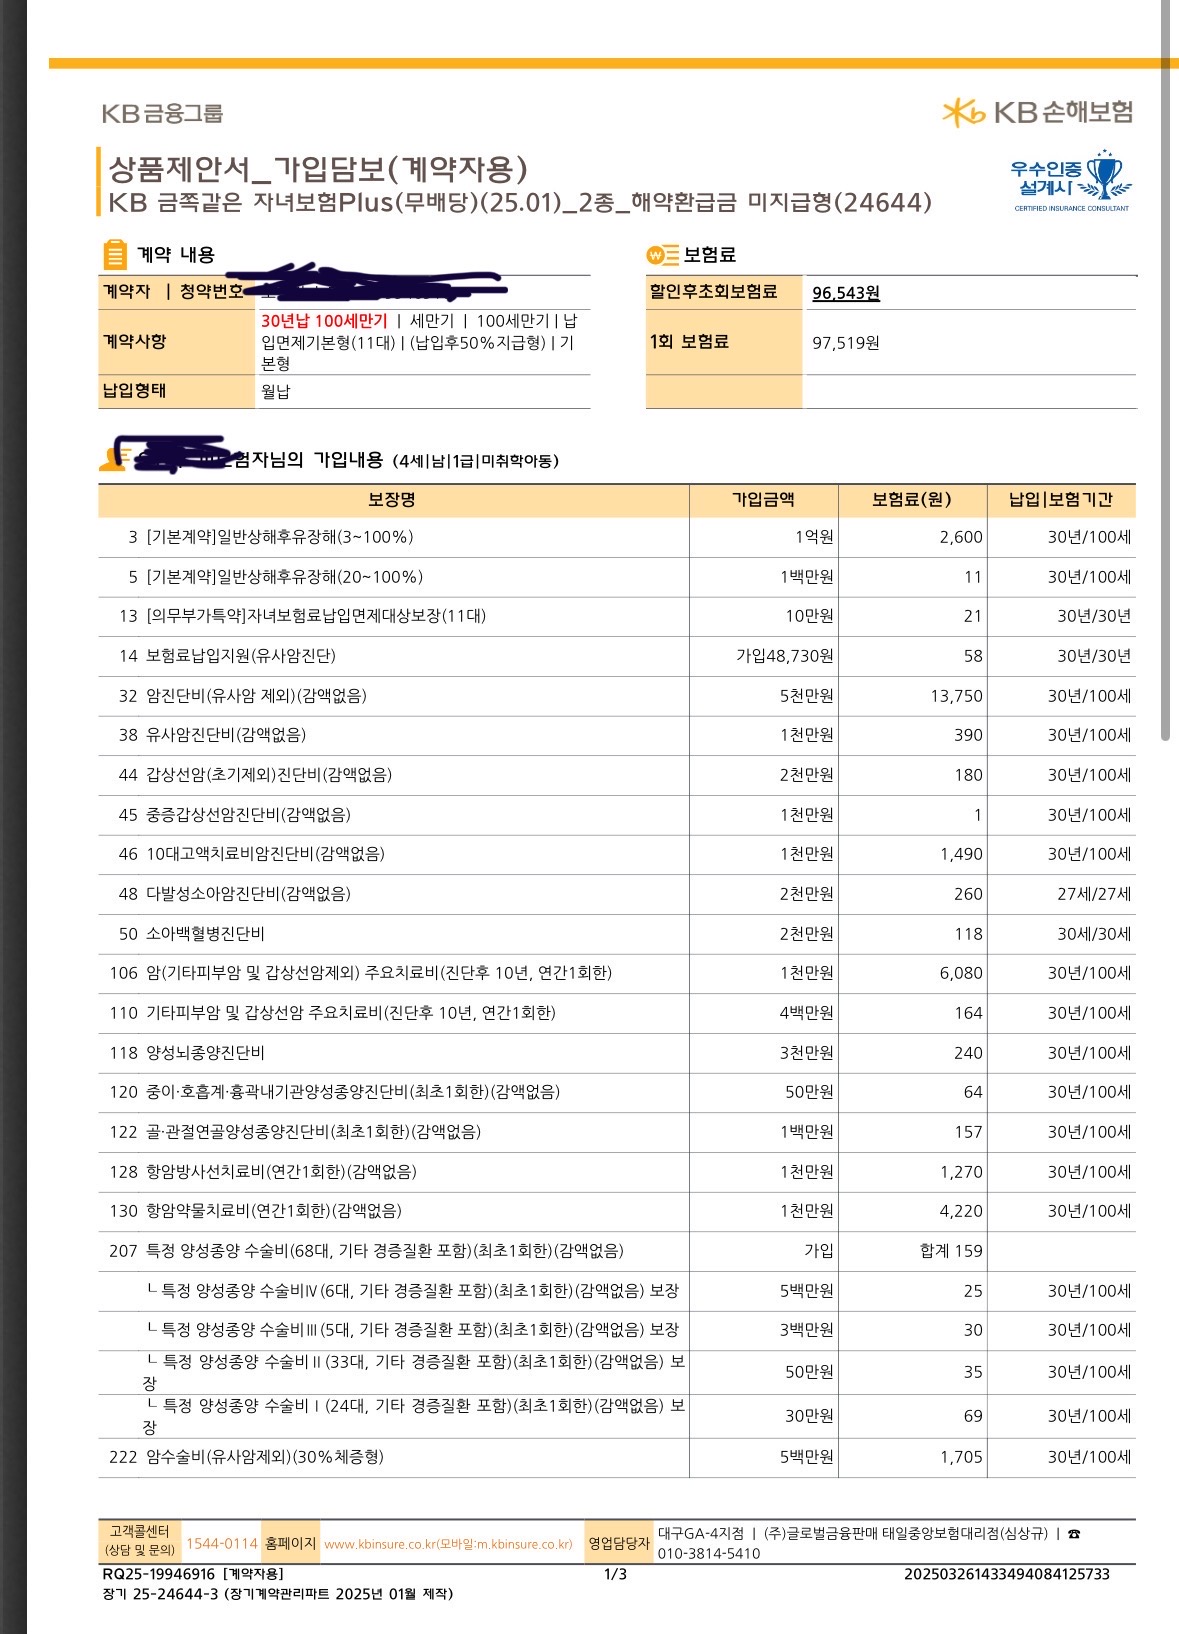Click the premium value 4,220
Viewport: 1179px width, 1634px height.
tap(961, 1211)
